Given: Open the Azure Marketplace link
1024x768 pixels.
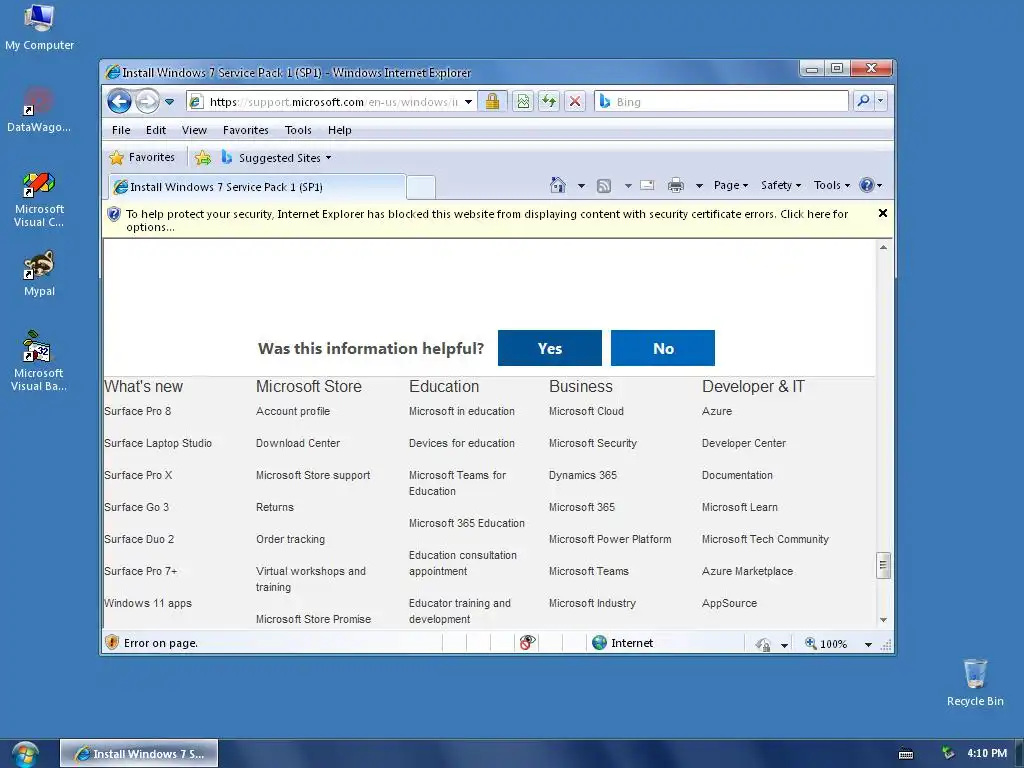Looking at the screenshot, I should pos(747,571).
